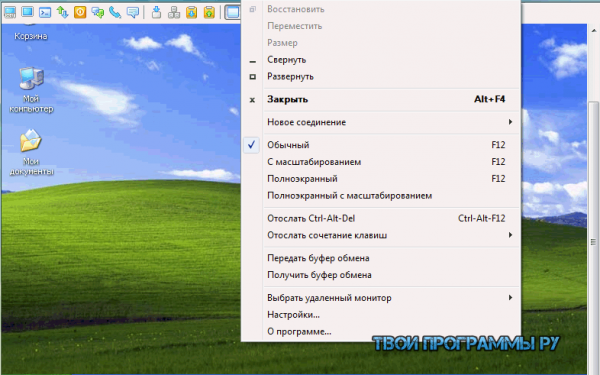The image size is (600, 375).
Task: Click Получить буфер обмена
Action: tap(381, 275)
